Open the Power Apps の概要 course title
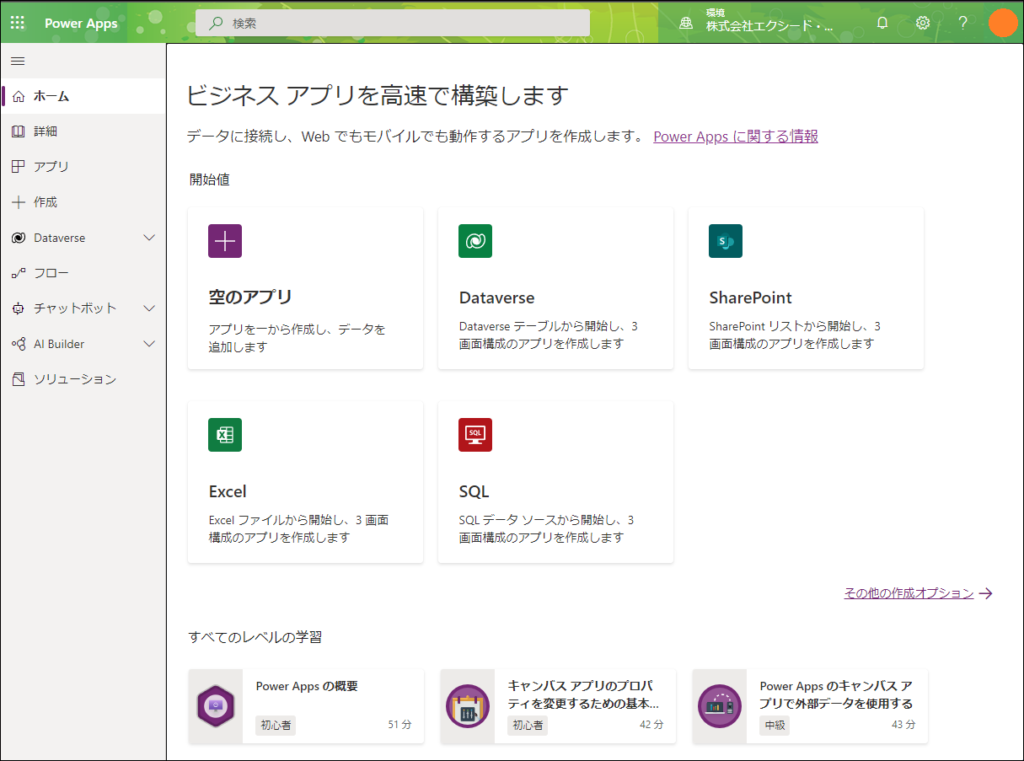This screenshot has width=1024, height=761. click(x=306, y=687)
